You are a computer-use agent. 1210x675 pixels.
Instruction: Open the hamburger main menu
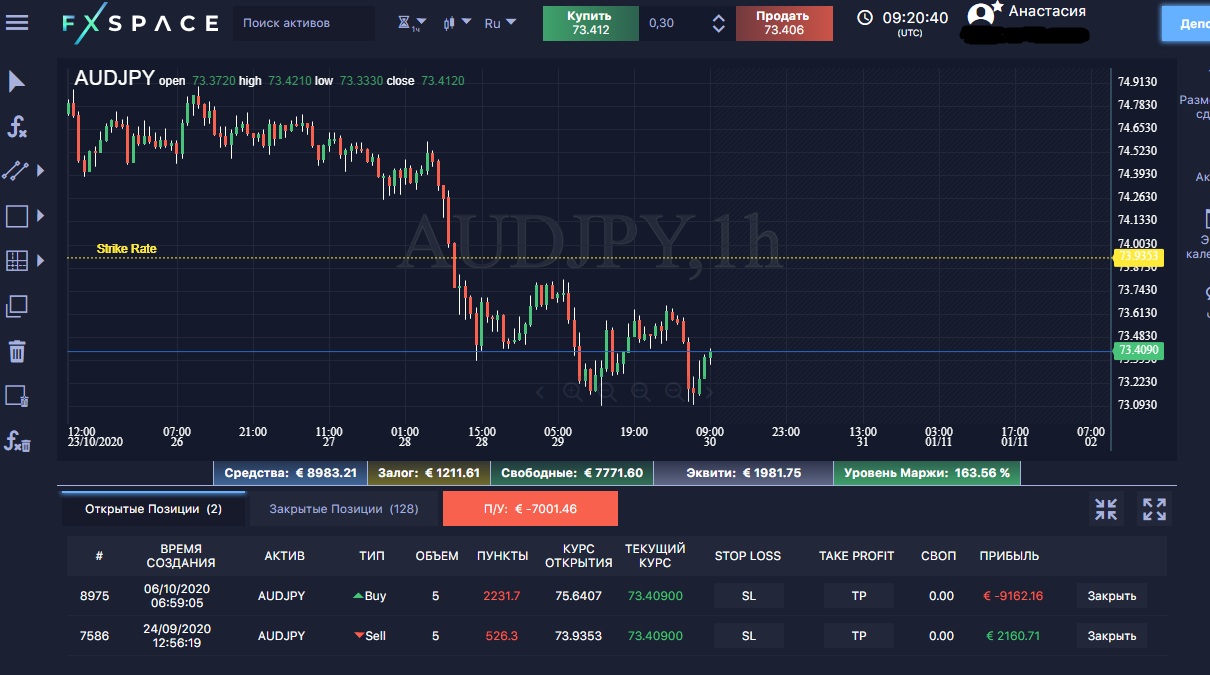[17, 22]
